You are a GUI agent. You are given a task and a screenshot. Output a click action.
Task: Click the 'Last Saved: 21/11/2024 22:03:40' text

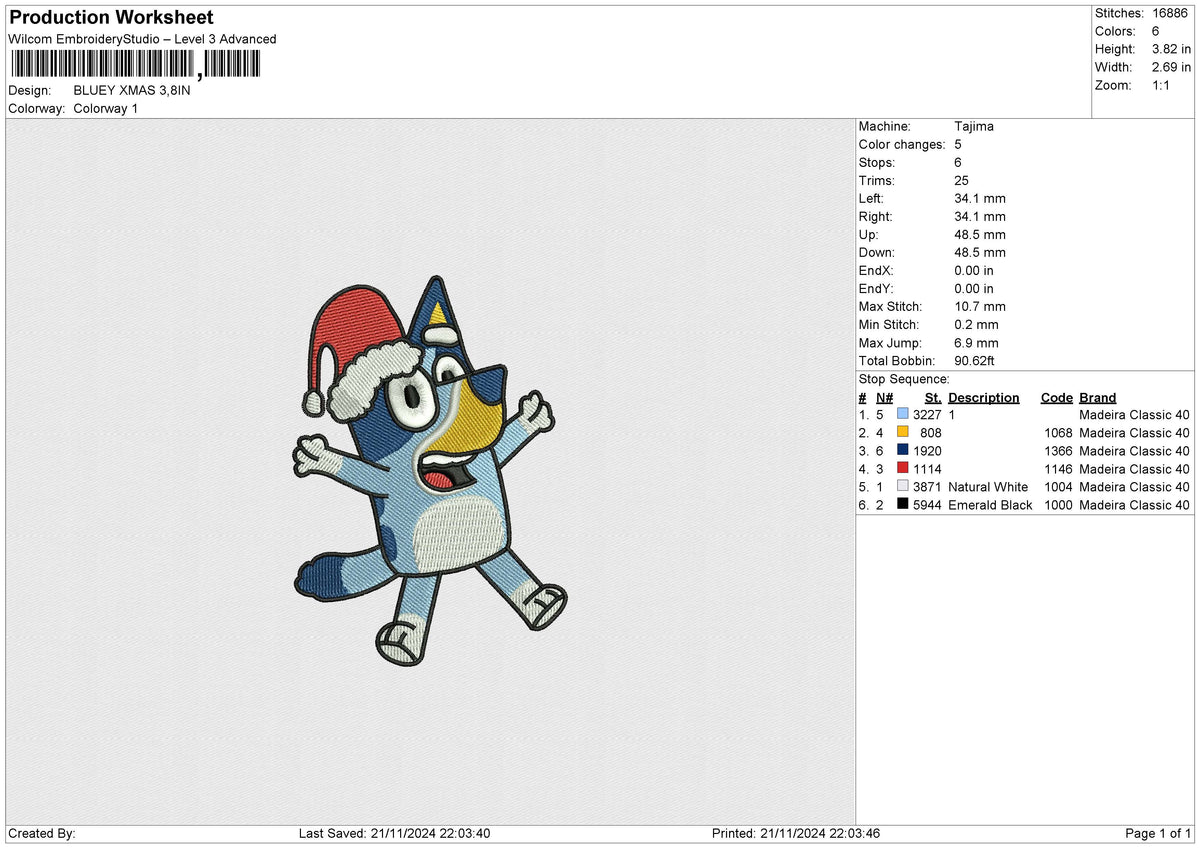click(395, 834)
